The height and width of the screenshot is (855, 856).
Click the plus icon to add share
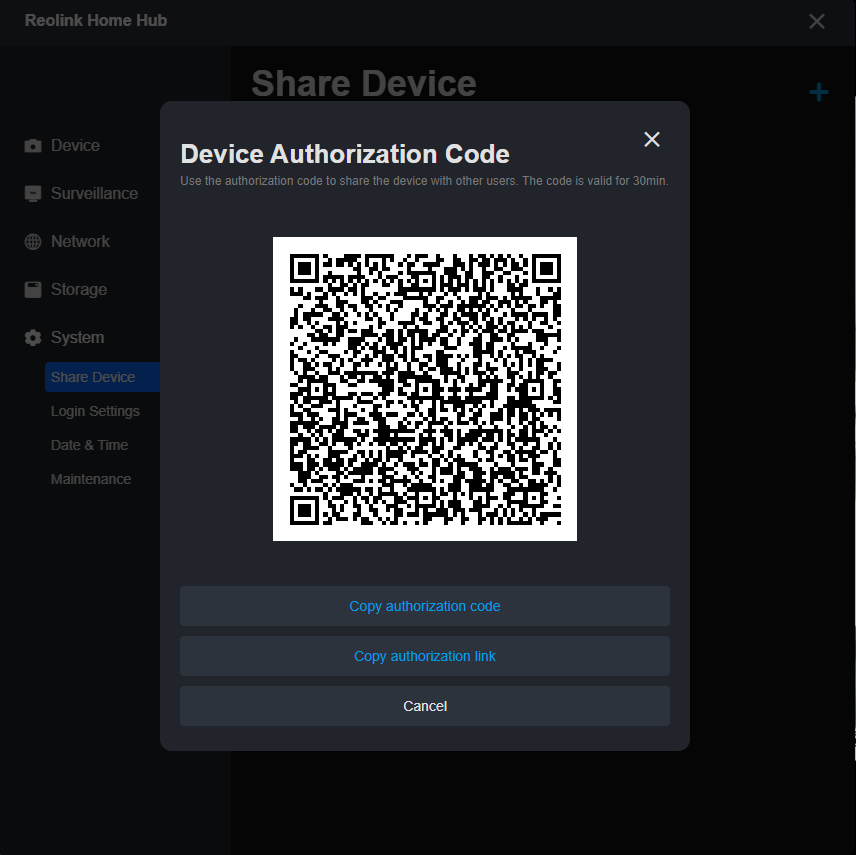click(818, 92)
